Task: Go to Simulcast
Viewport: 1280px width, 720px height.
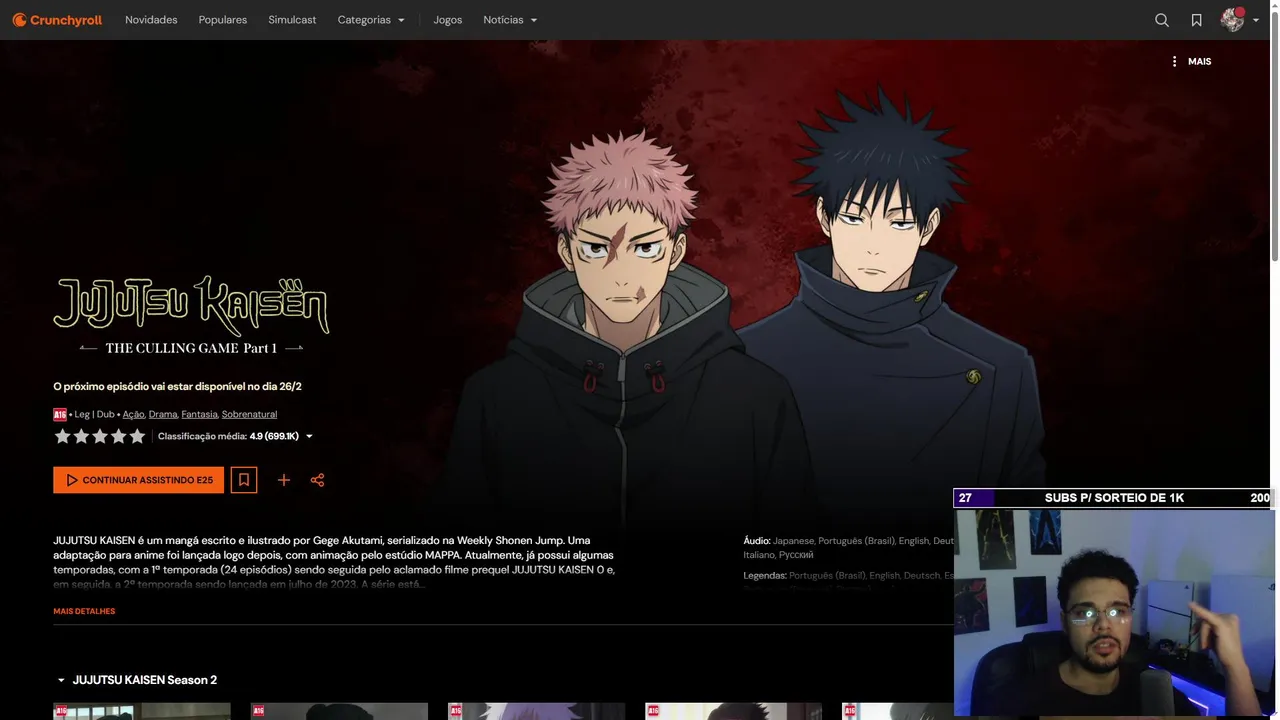Action: 292,20
